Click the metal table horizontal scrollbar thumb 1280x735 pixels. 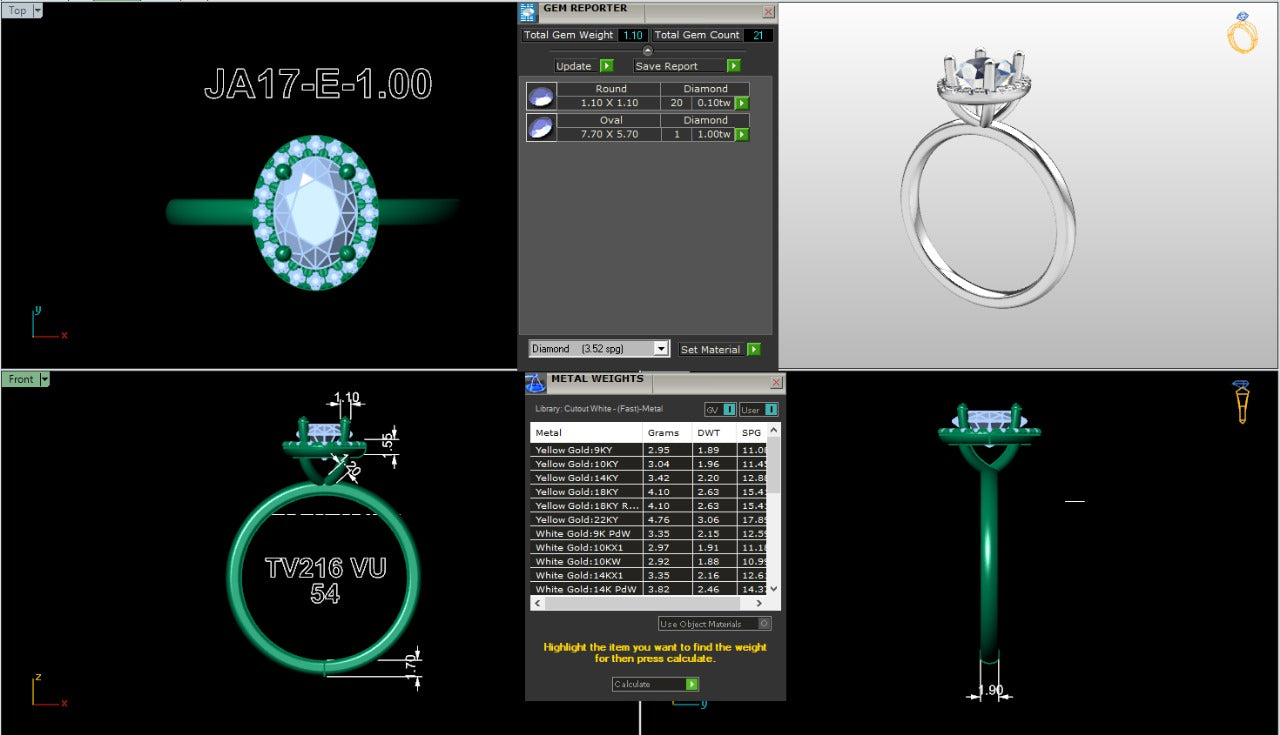[644, 603]
